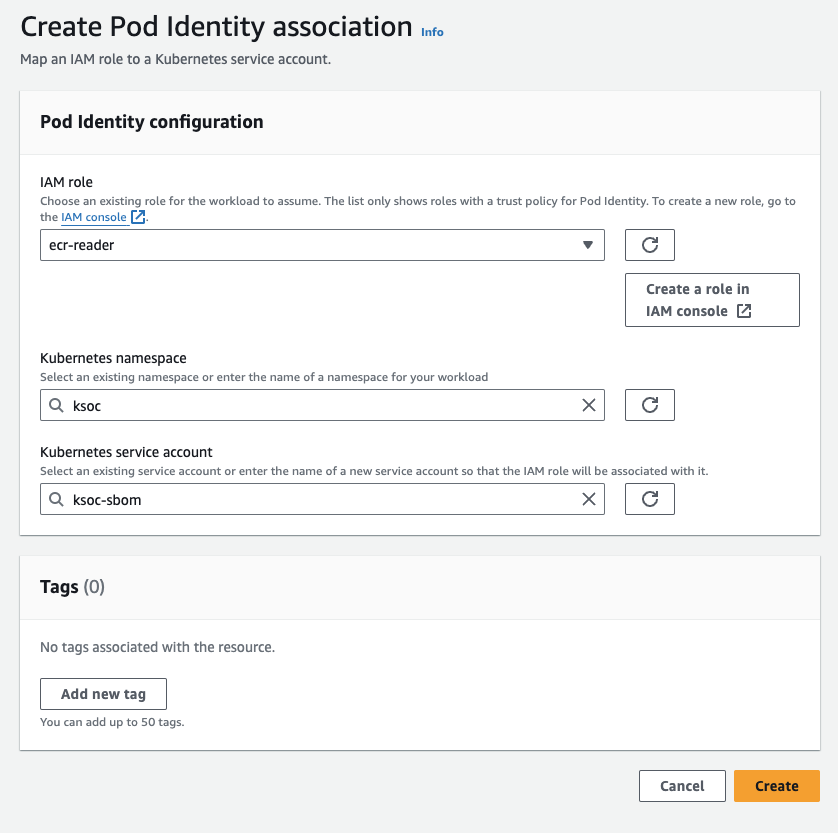Open Create a role in IAM console

point(712,299)
